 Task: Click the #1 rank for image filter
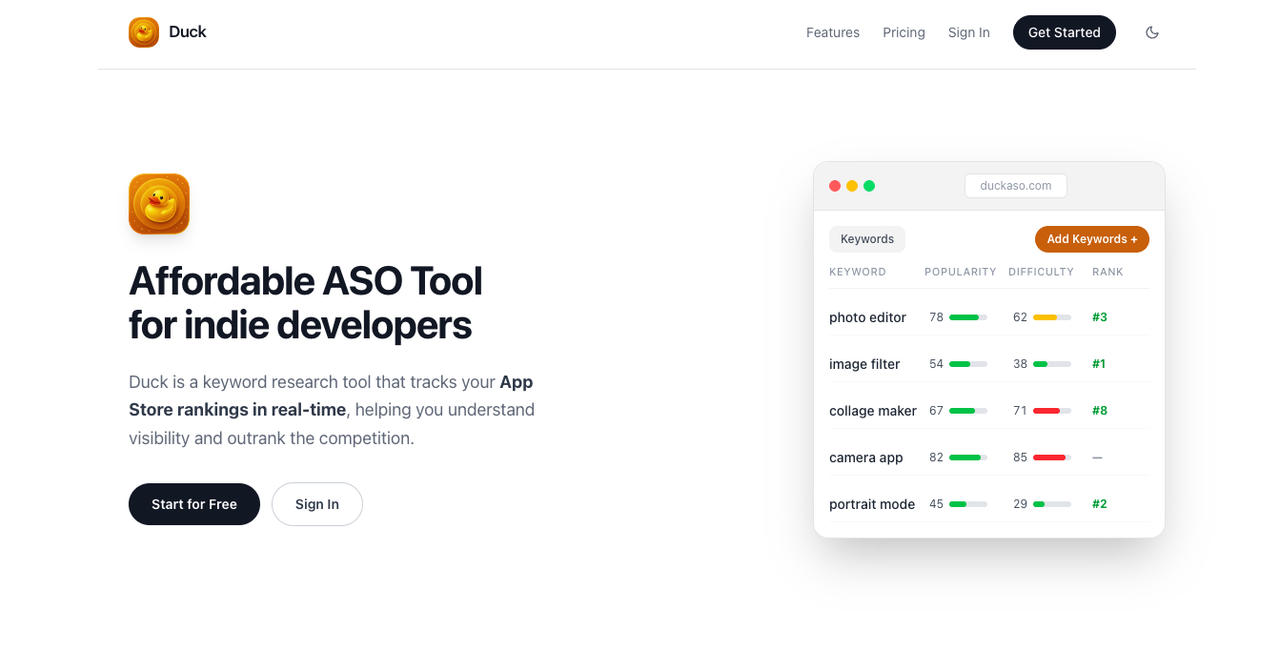pos(1099,364)
